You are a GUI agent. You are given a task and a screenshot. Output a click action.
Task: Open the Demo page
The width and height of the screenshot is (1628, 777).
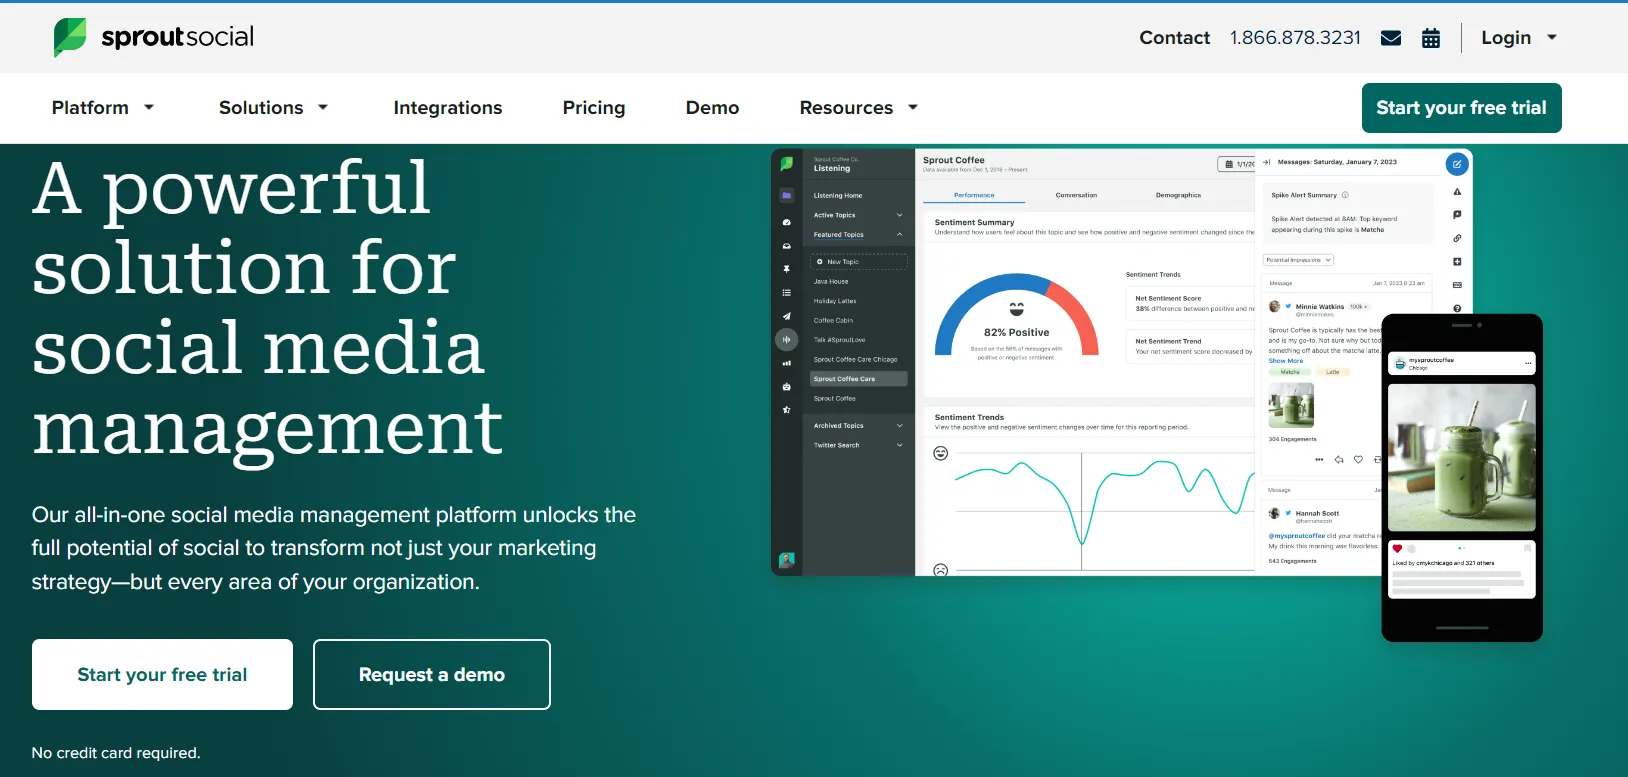(x=712, y=108)
